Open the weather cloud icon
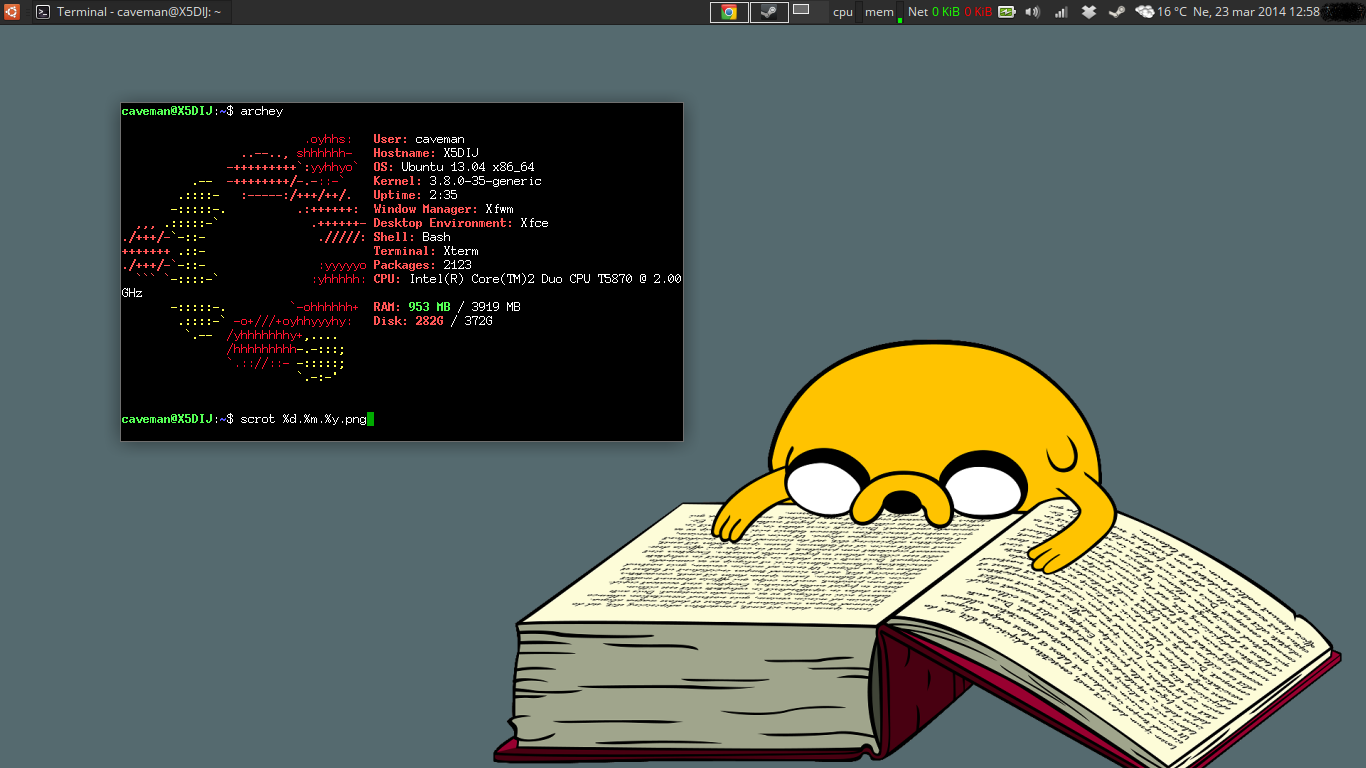 (1144, 12)
